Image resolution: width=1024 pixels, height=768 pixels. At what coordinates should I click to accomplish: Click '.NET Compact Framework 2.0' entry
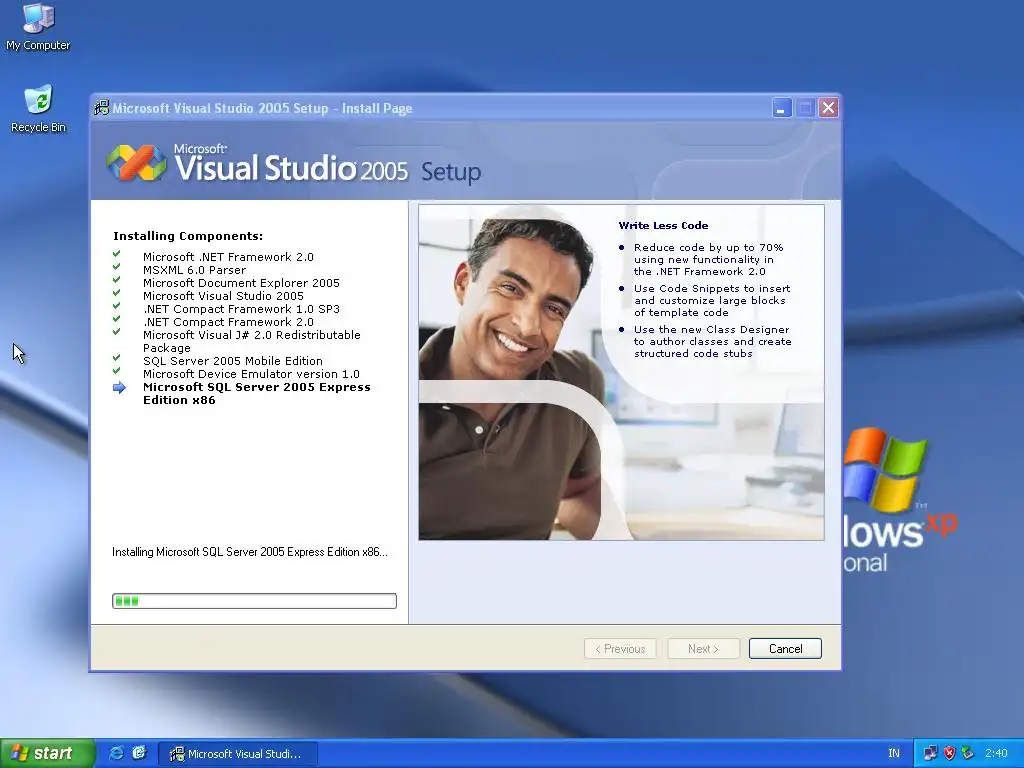[228, 322]
